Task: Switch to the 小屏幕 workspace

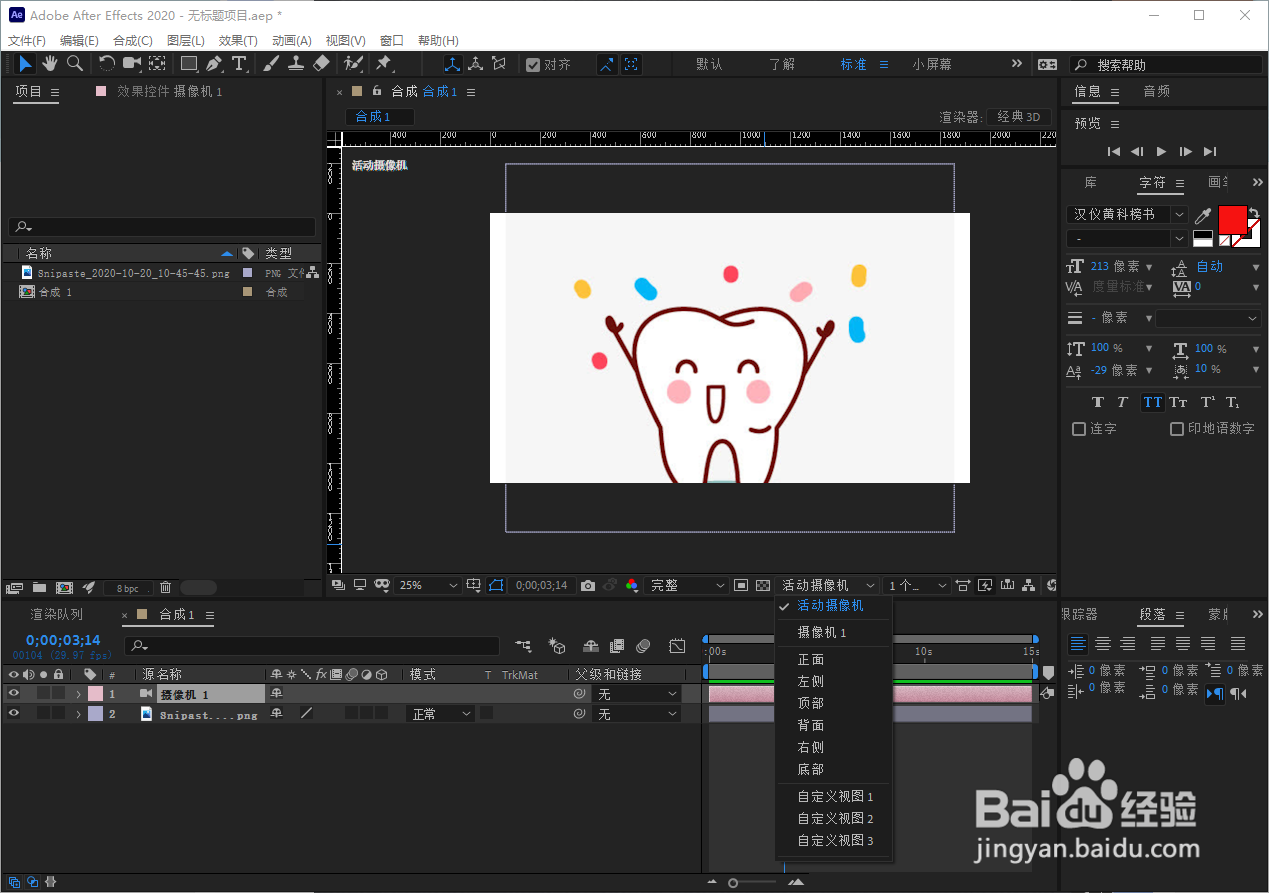Action: click(x=932, y=64)
